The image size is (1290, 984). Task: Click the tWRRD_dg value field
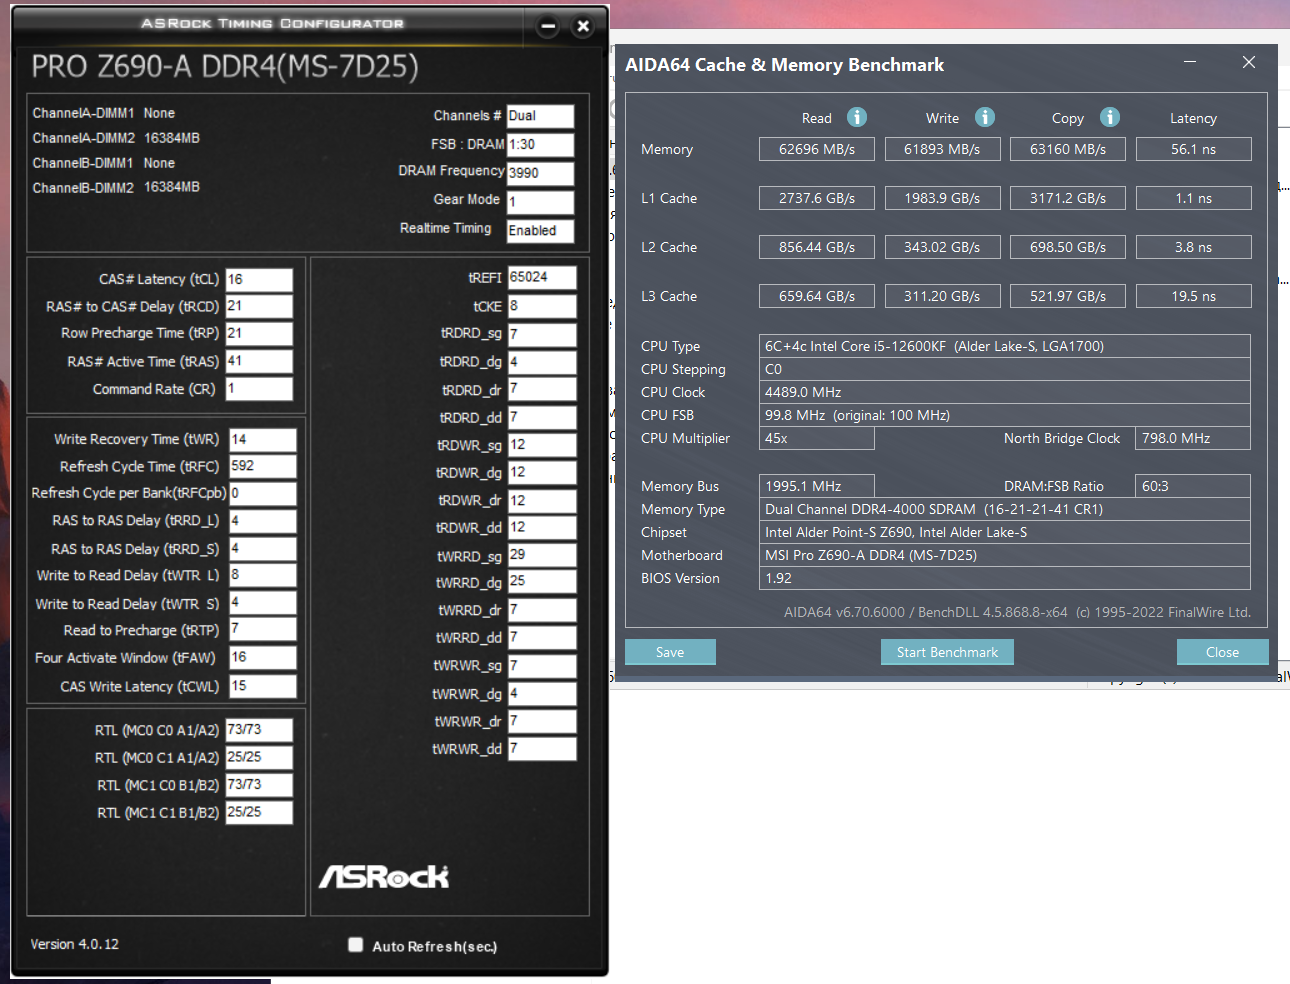point(542,582)
